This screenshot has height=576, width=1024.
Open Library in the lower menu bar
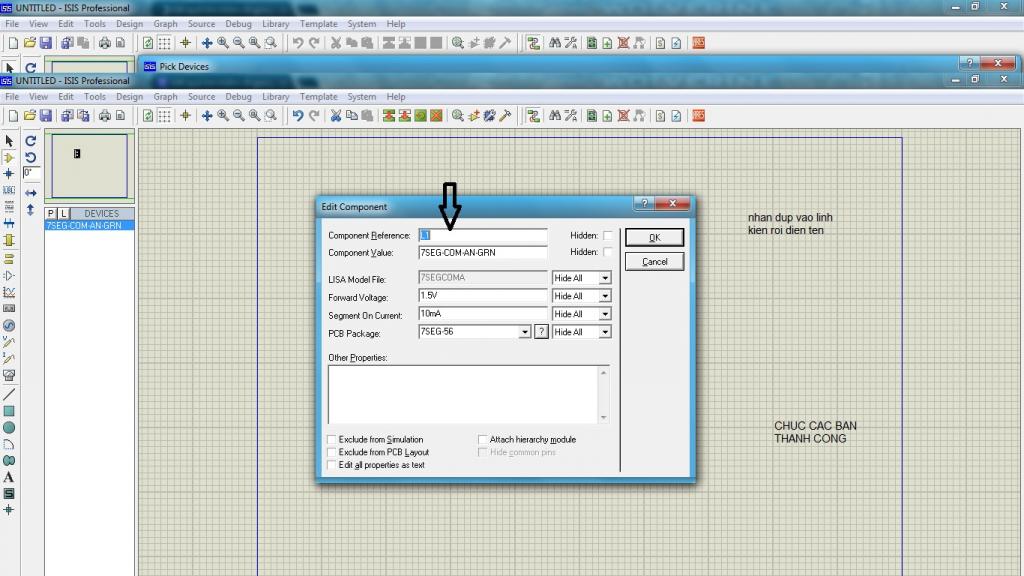pyautogui.click(x=276, y=97)
